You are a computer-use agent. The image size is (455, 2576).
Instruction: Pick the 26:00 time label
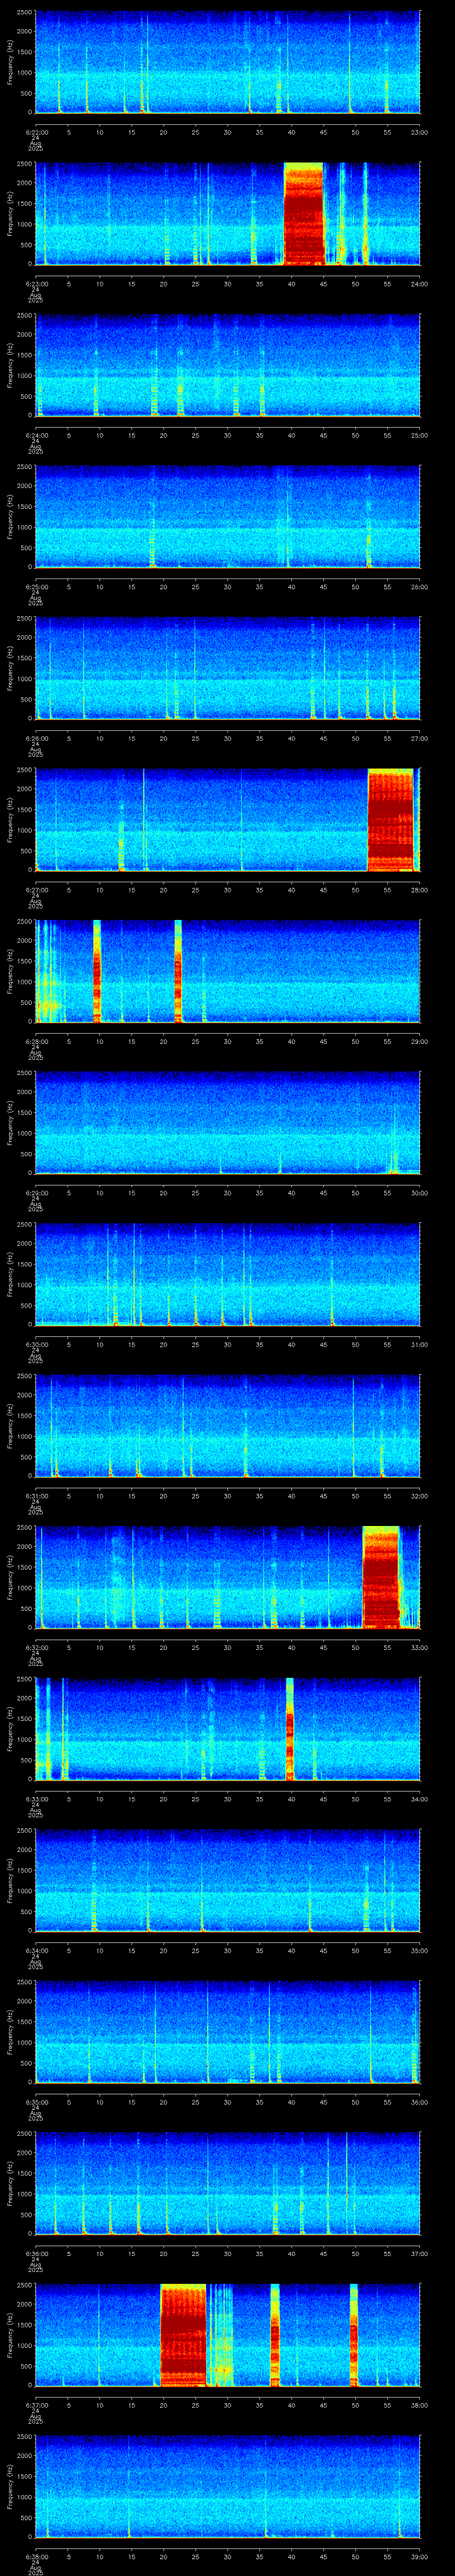(419, 586)
